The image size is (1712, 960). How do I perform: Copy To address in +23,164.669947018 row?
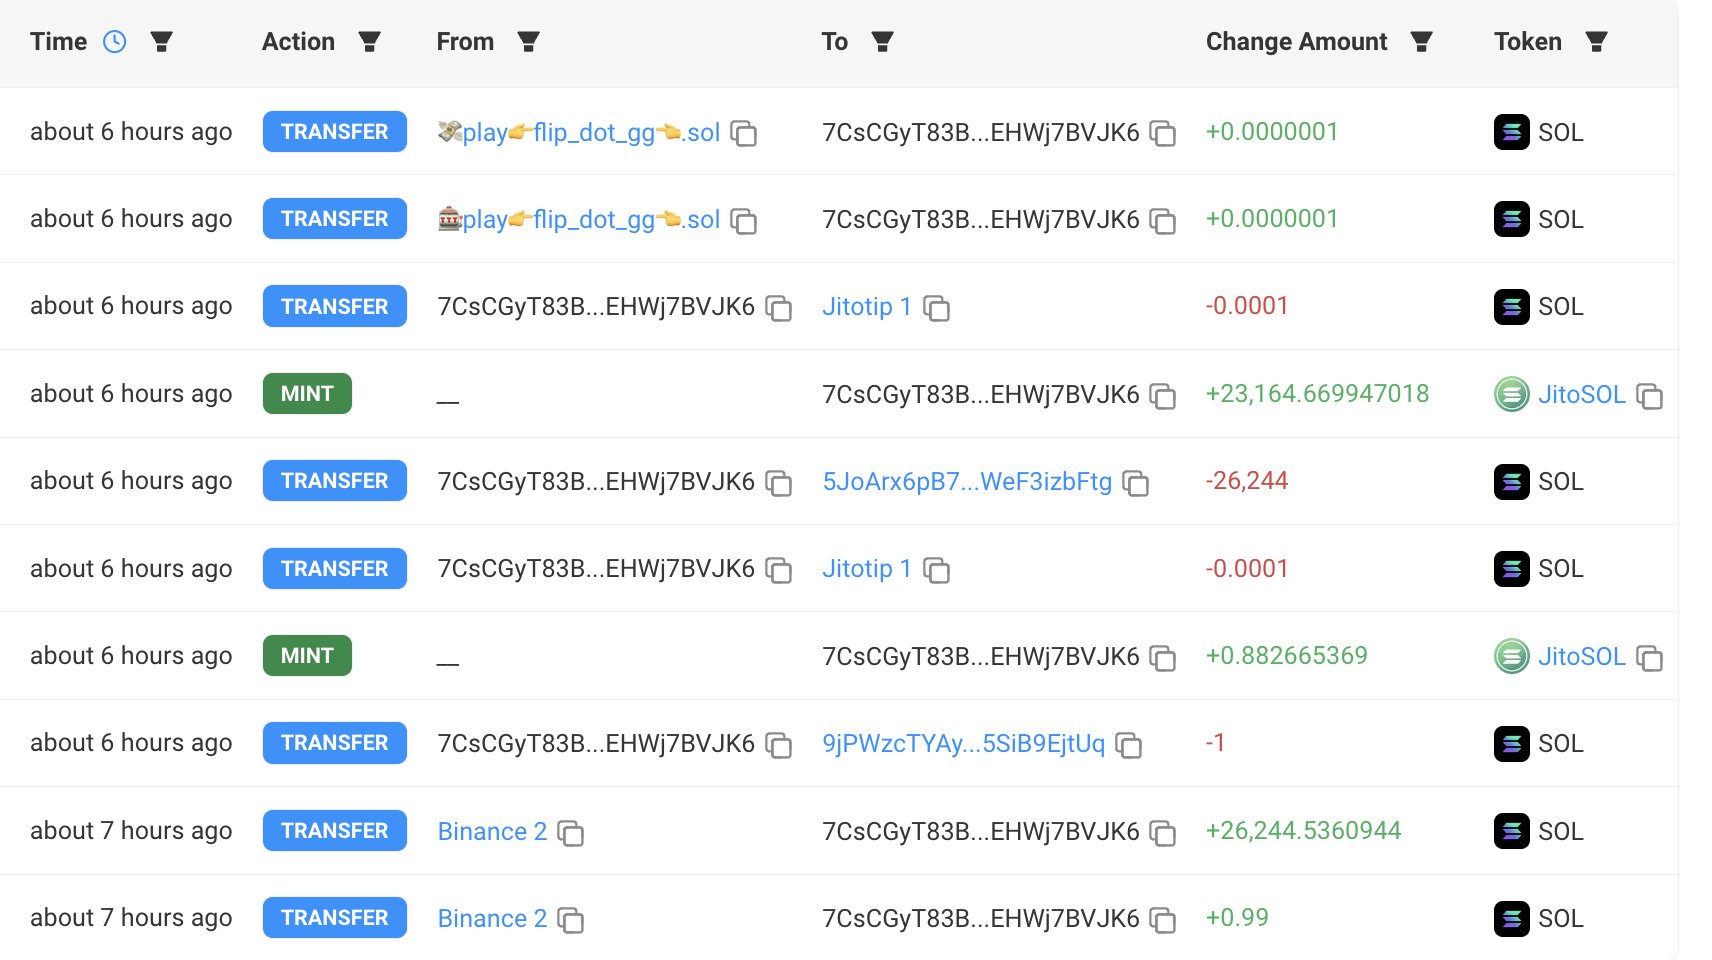click(x=1162, y=395)
